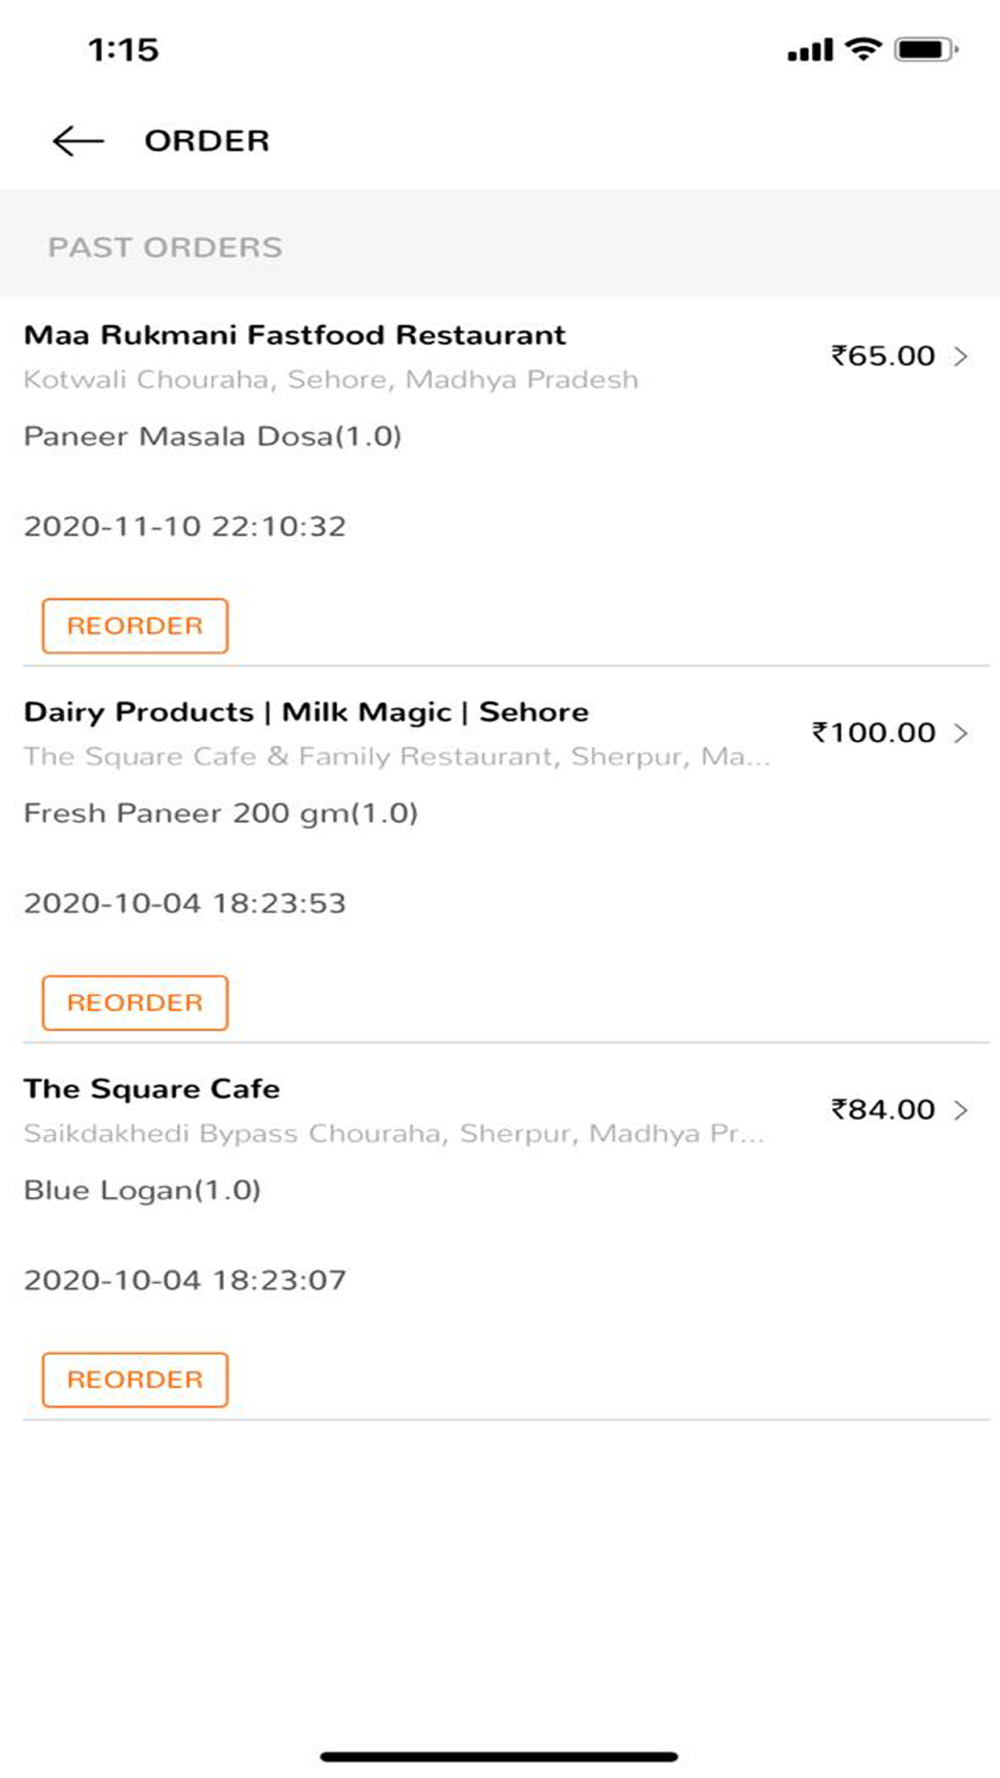Reorder Paneer Masala Dosa from Maa Rukmani
This screenshot has width=1000, height=1778.
(x=135, y=626)
